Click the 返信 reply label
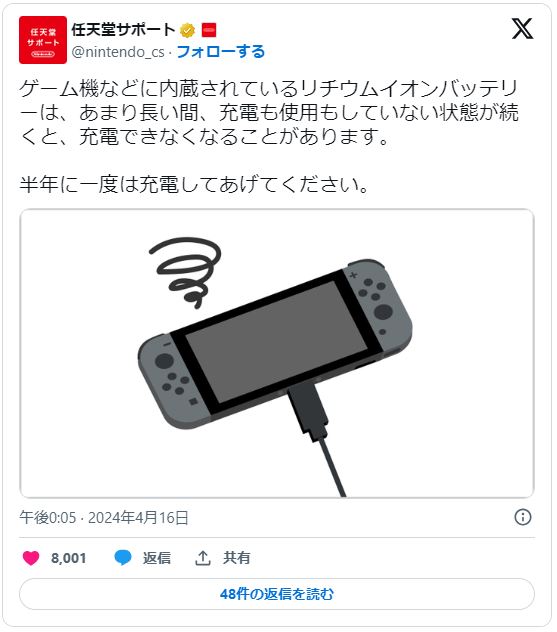557x632 pixels. pos(157,558)
